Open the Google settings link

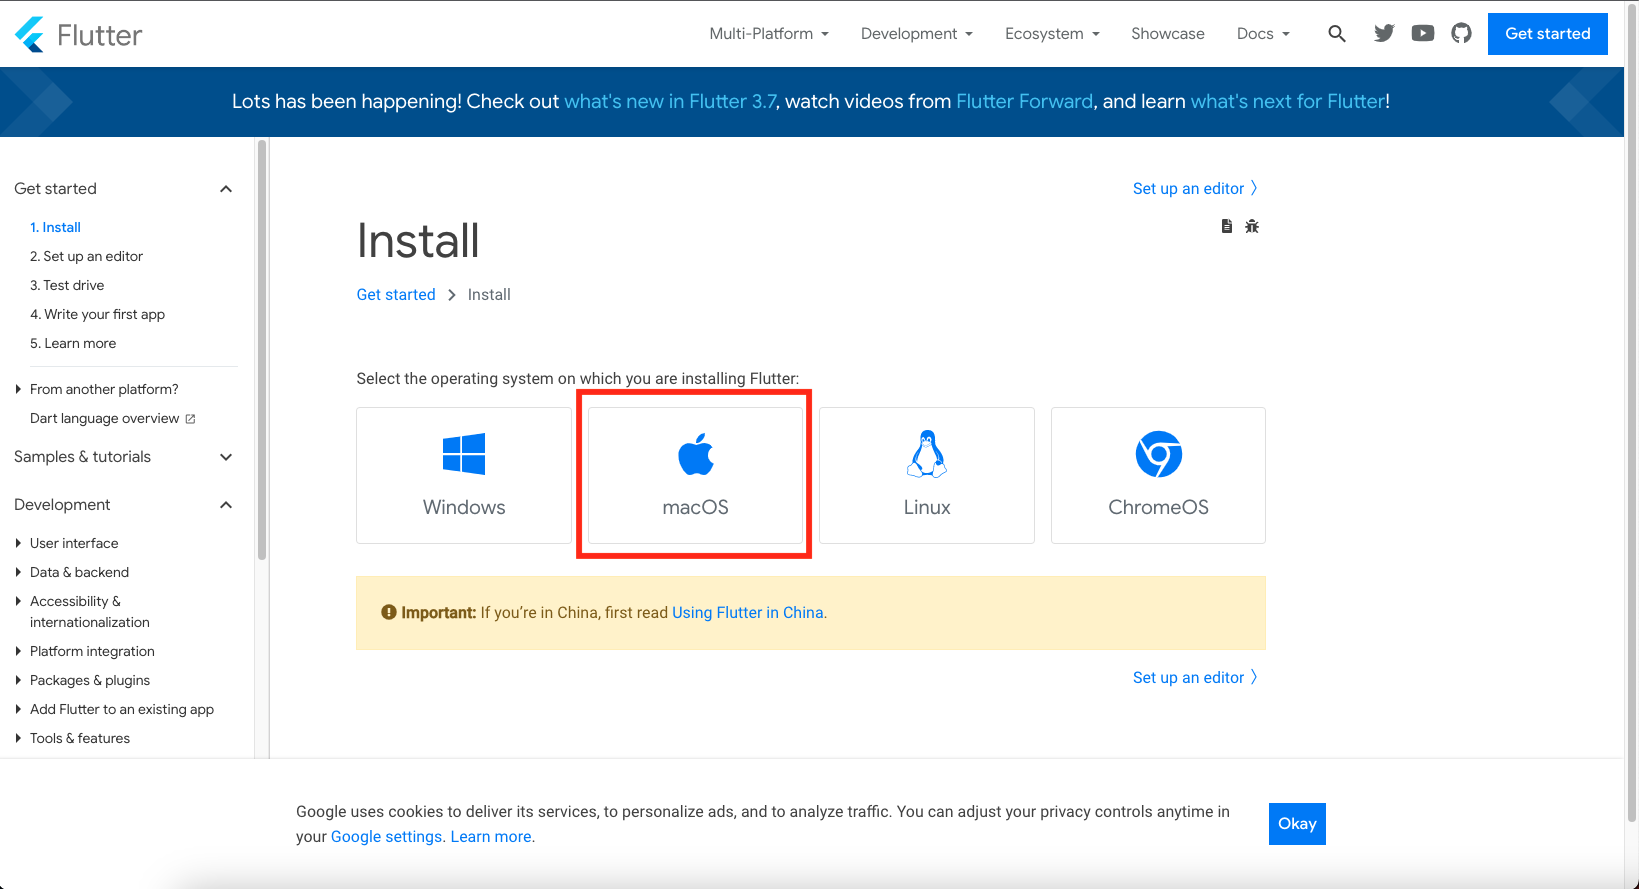(x=386, y=837)
